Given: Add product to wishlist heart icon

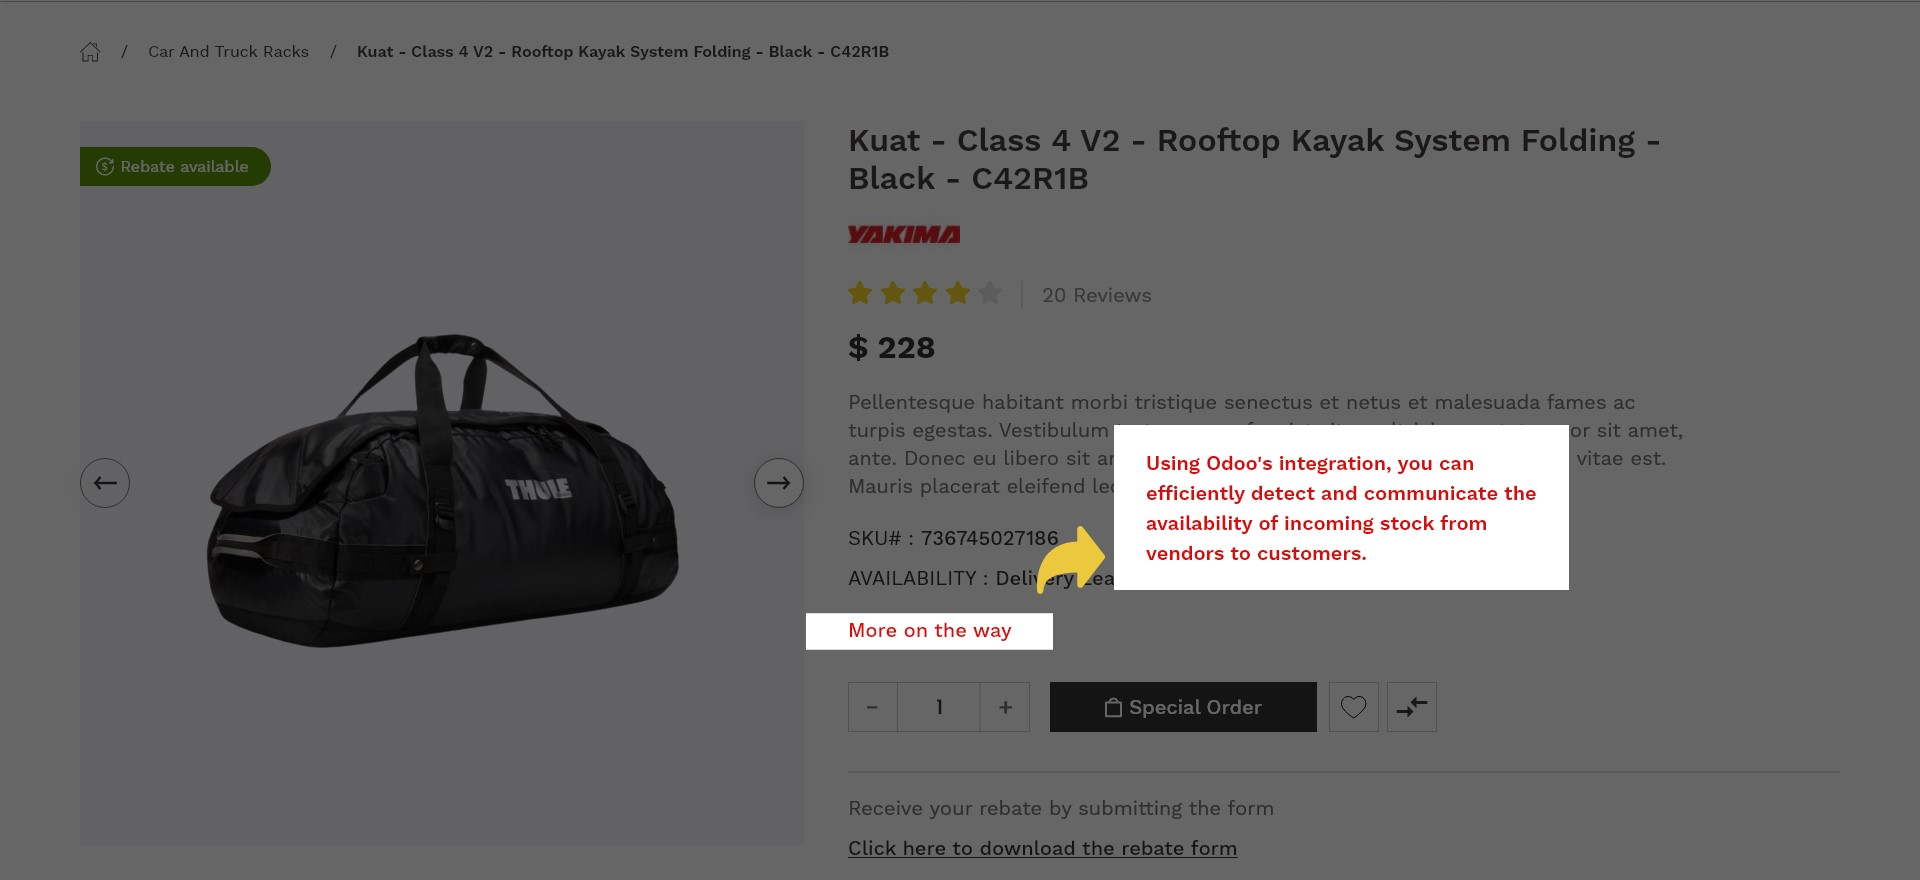Looking at the screenshot, I should pyautogui.click(x=1353, y=707).
